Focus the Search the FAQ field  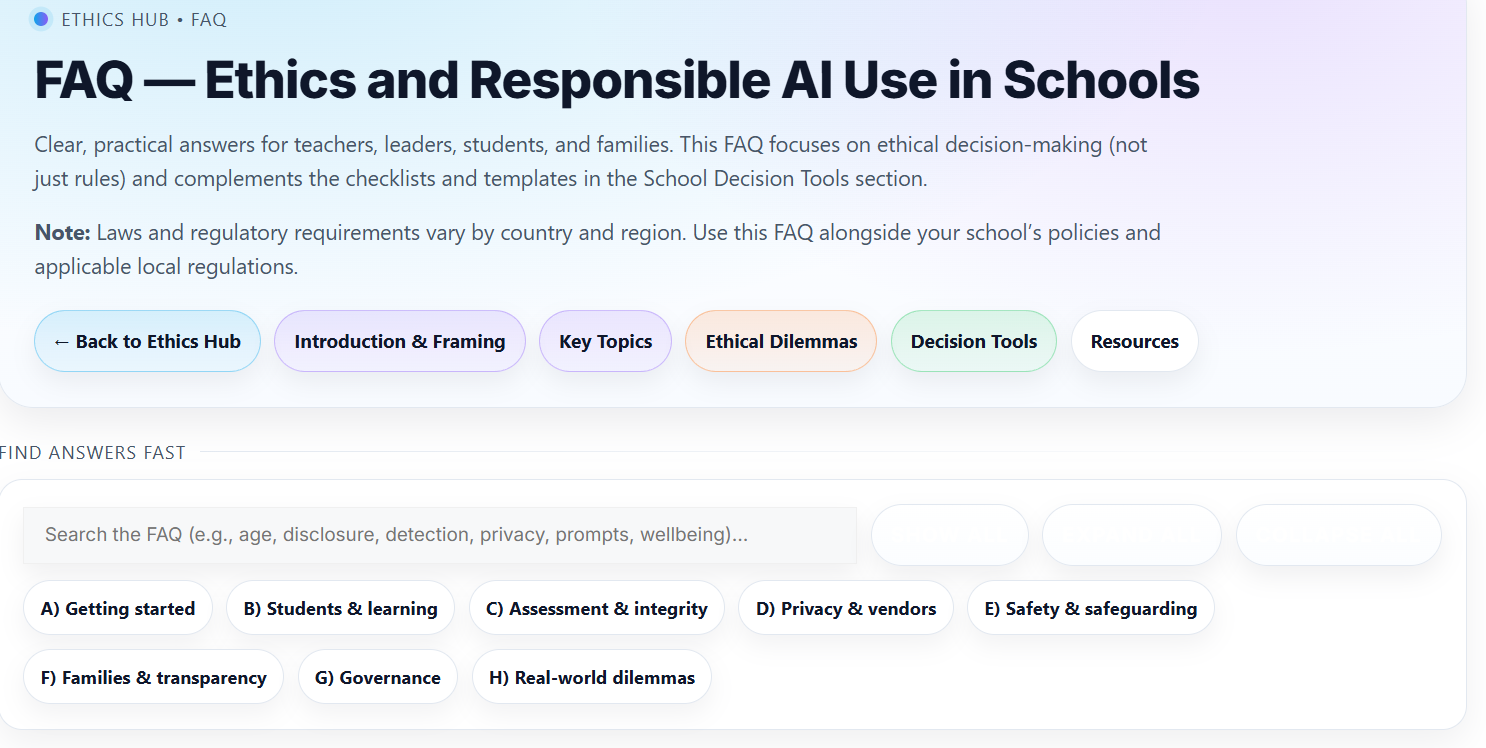click(x=439, y=535)
